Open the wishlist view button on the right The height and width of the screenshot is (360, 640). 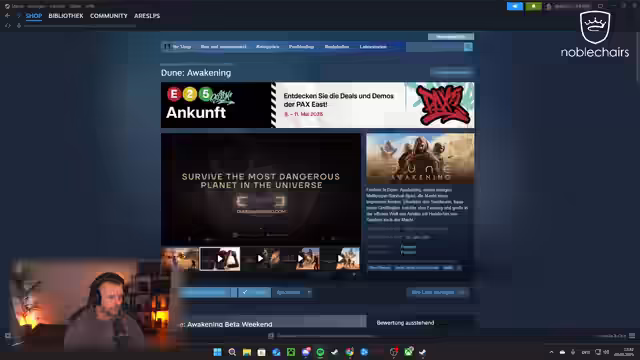(437, 292)
